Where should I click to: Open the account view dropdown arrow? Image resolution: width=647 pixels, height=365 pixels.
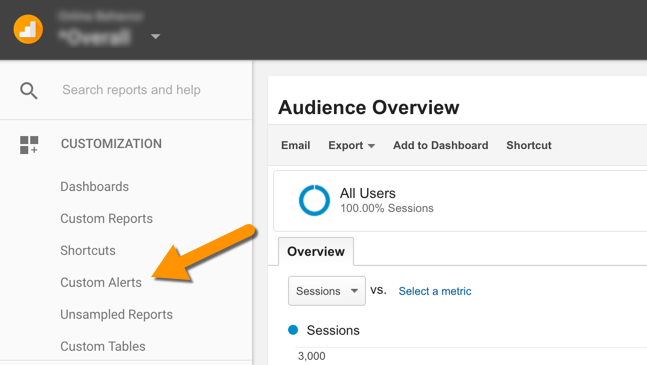click(x=155, y=37)
